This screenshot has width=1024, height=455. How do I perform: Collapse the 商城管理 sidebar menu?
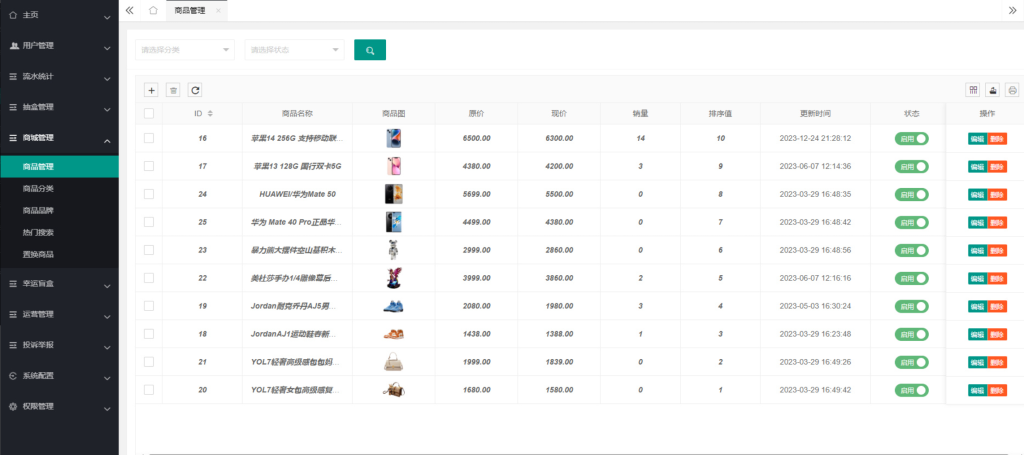pyautogui.click(x=59, y=138)
